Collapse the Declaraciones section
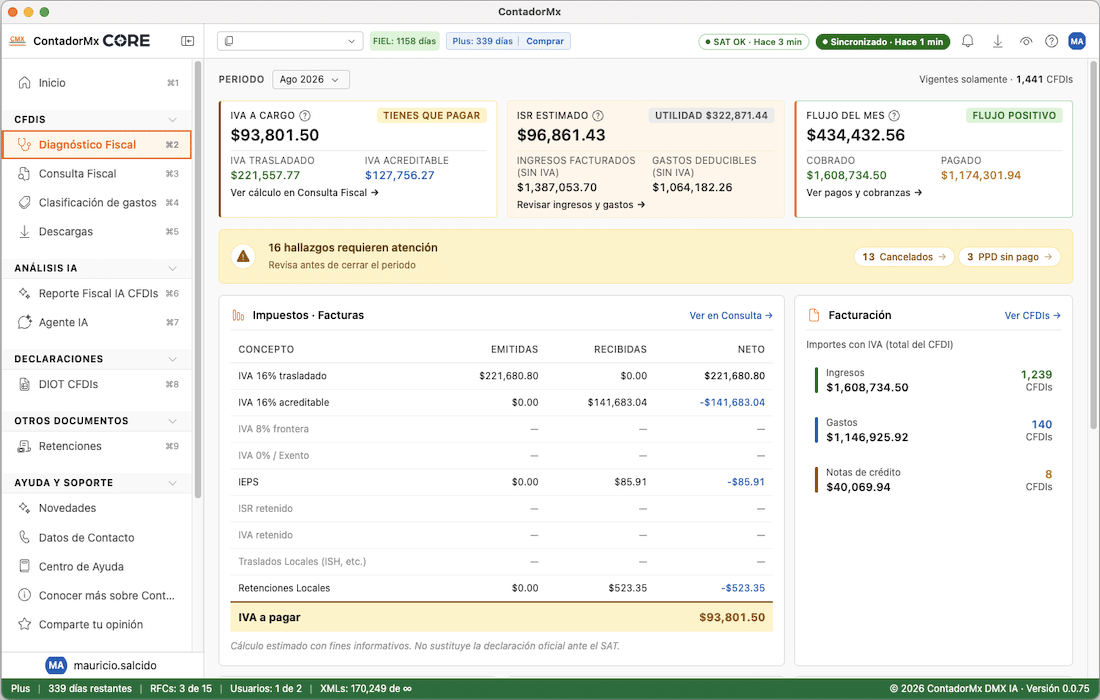The width and height of the screenshot is (1100, 700). click(x=173, y=359)
